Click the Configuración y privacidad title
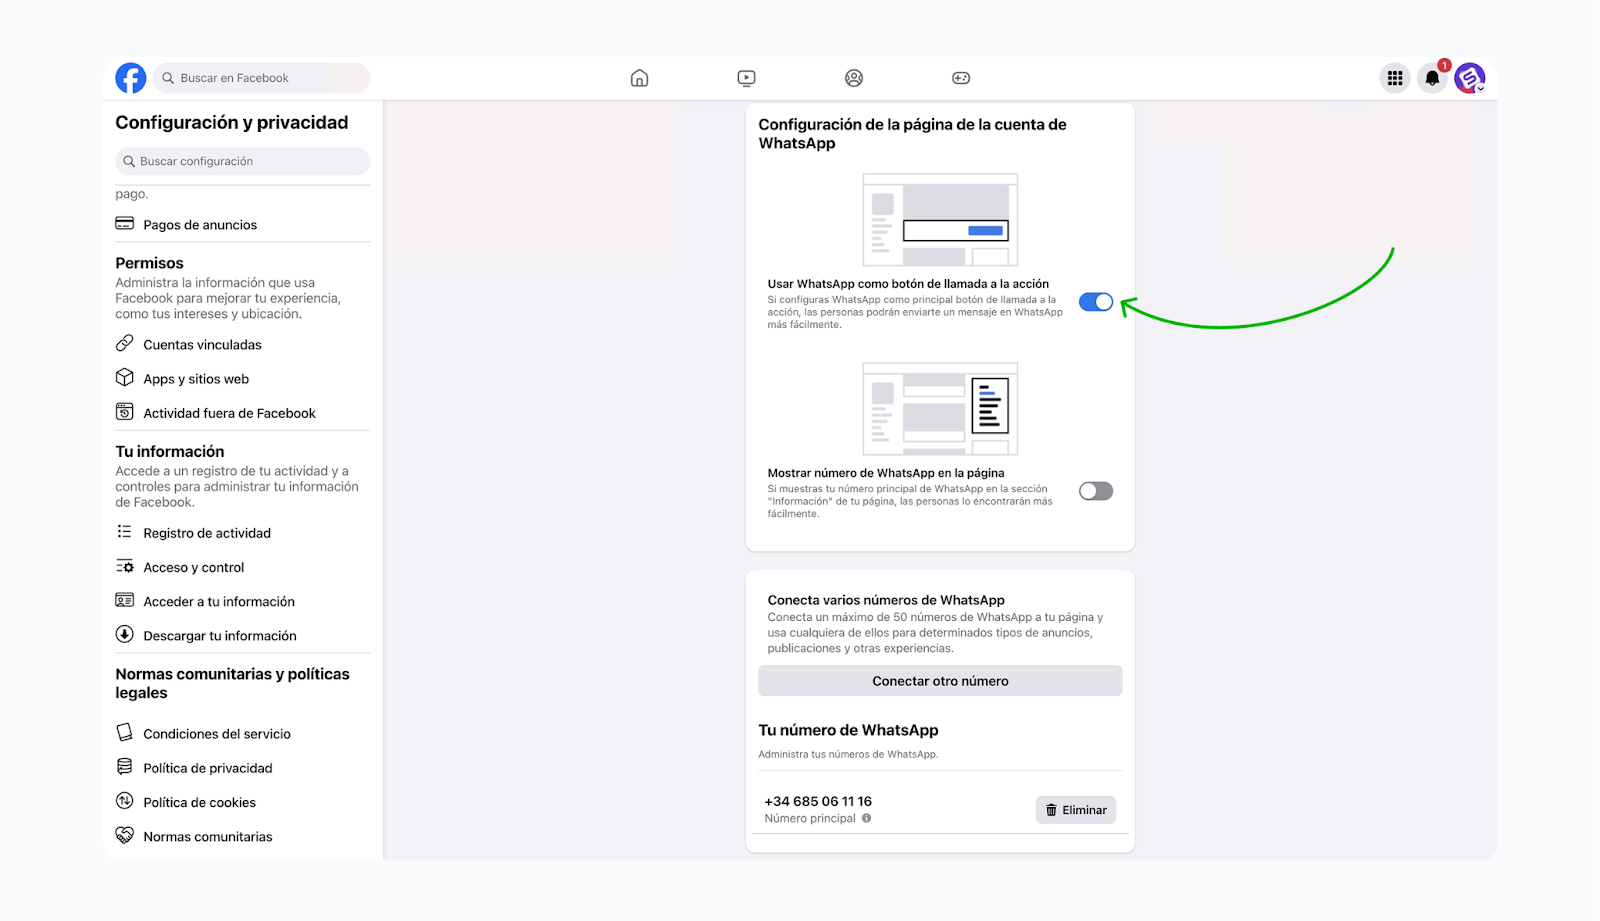 click(x=232, y=122)
